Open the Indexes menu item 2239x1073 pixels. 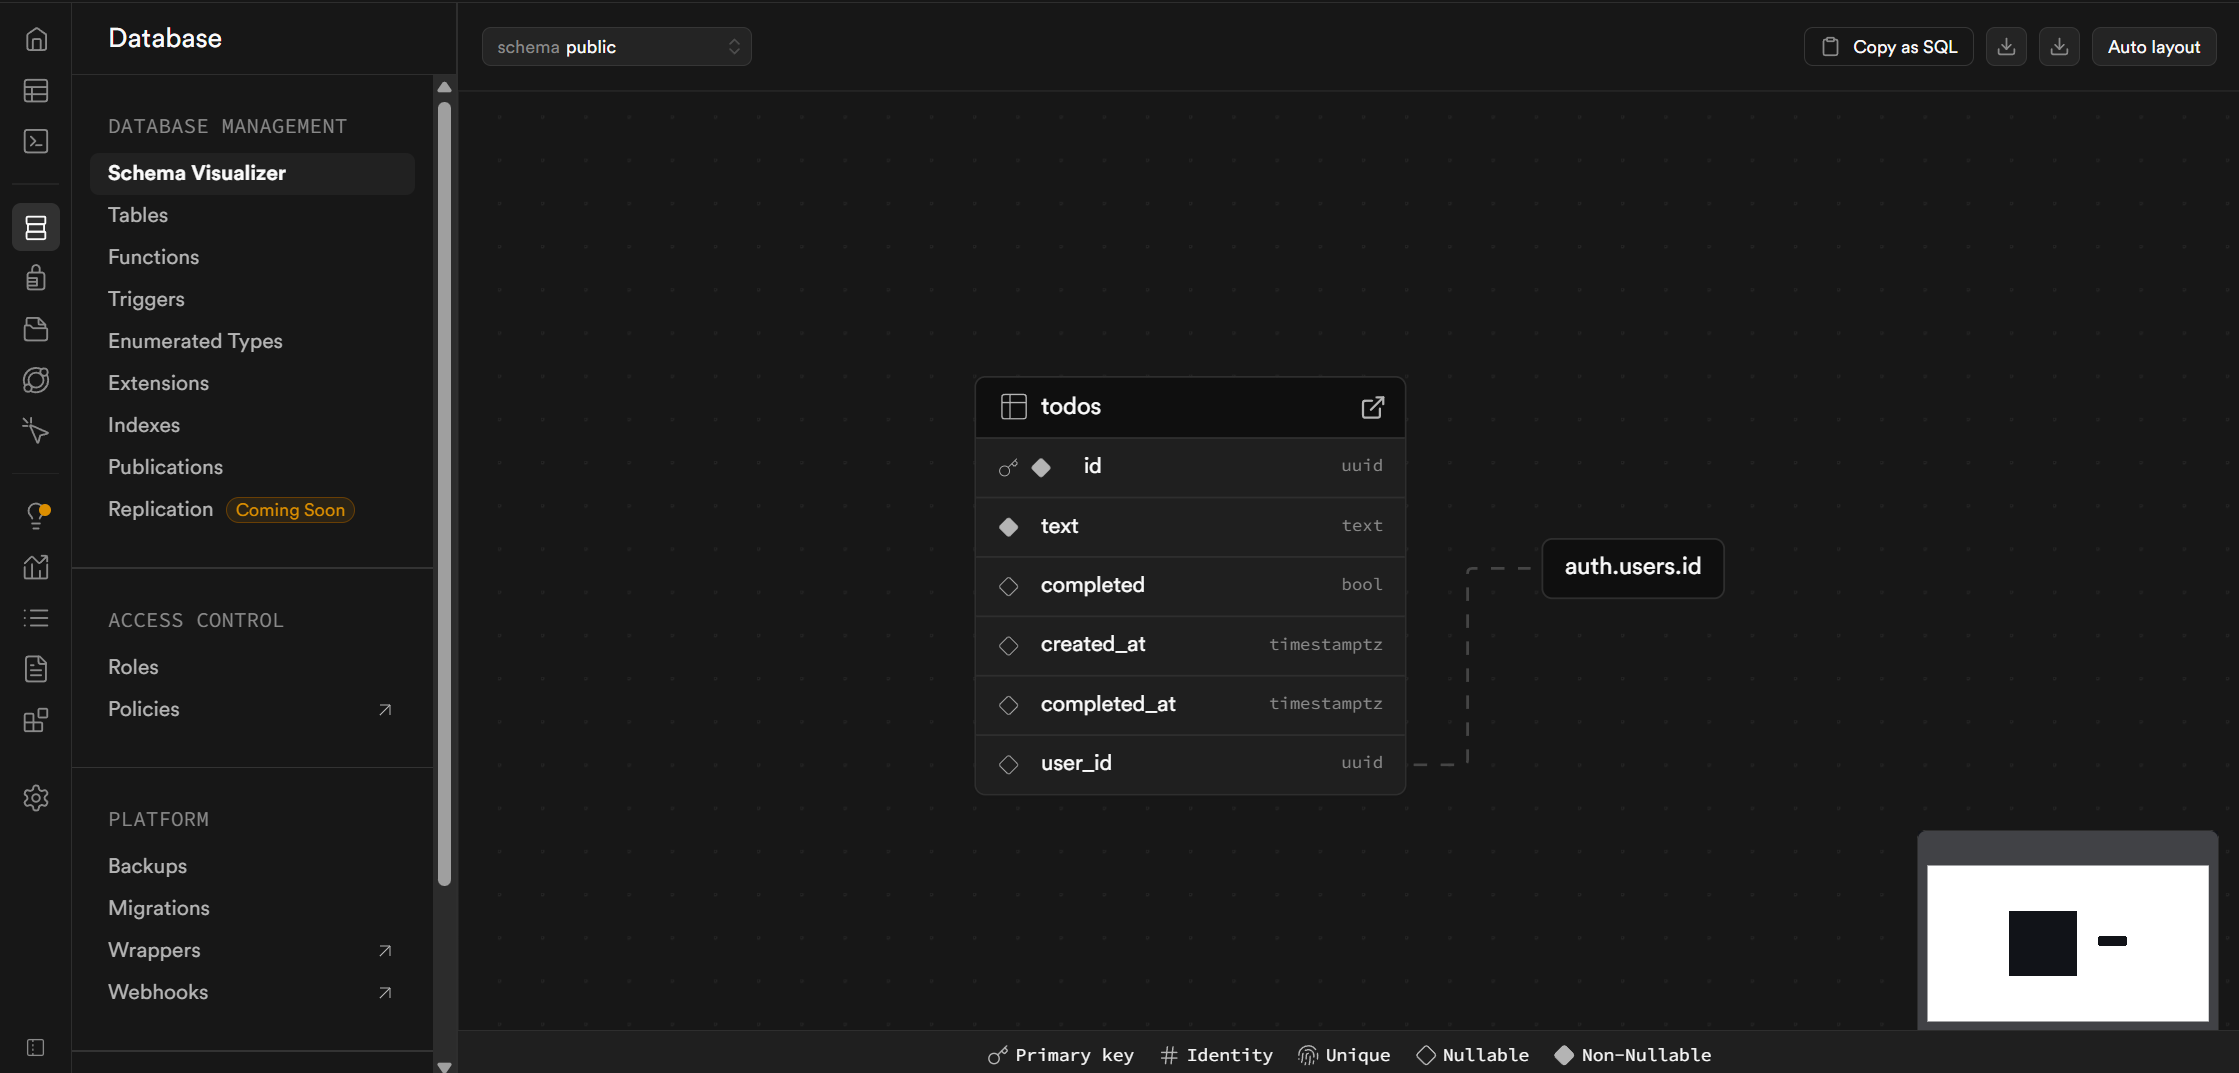pyautogui.click(x=144, y=425)
